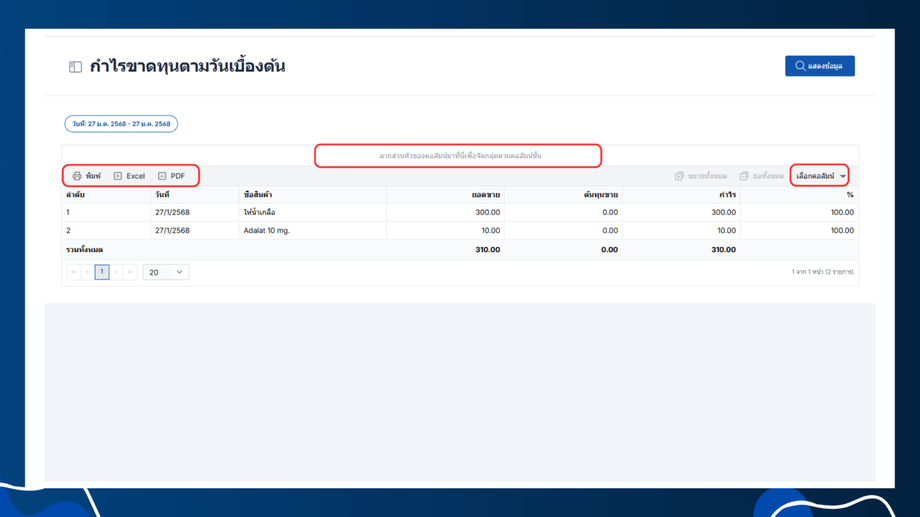Screen dimensions: 920x517
Task: Click กำไร value 10.00 in Adalat row
Action: pos(681,231)
